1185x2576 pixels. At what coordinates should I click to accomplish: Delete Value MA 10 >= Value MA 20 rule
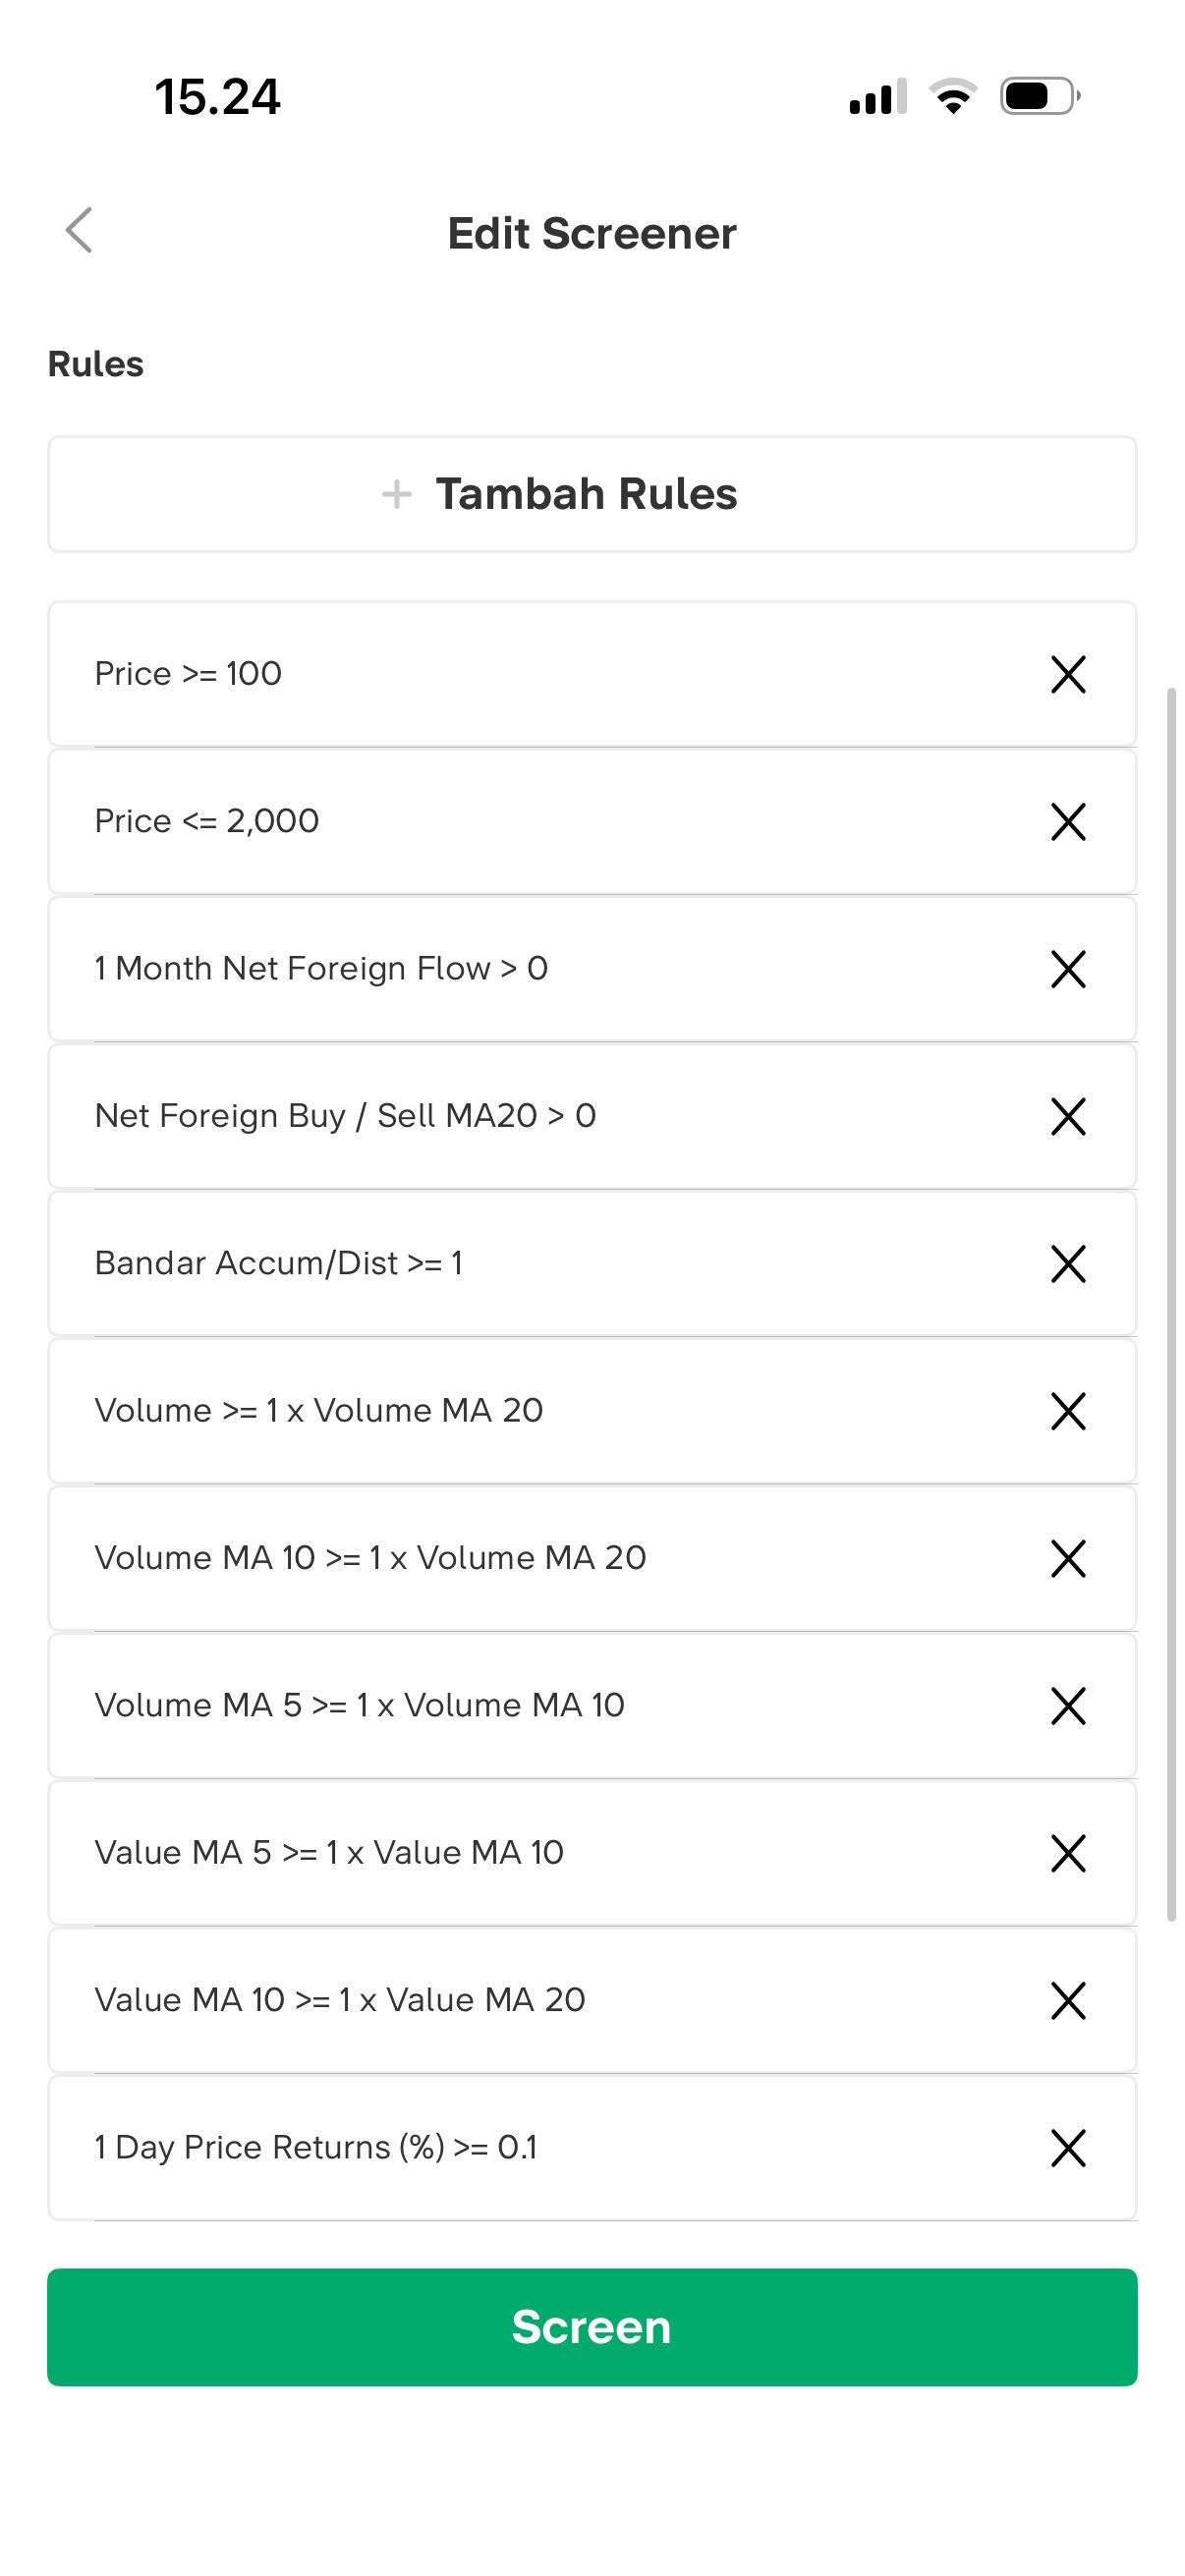pyautogui.click(x=1068, y=2000)
